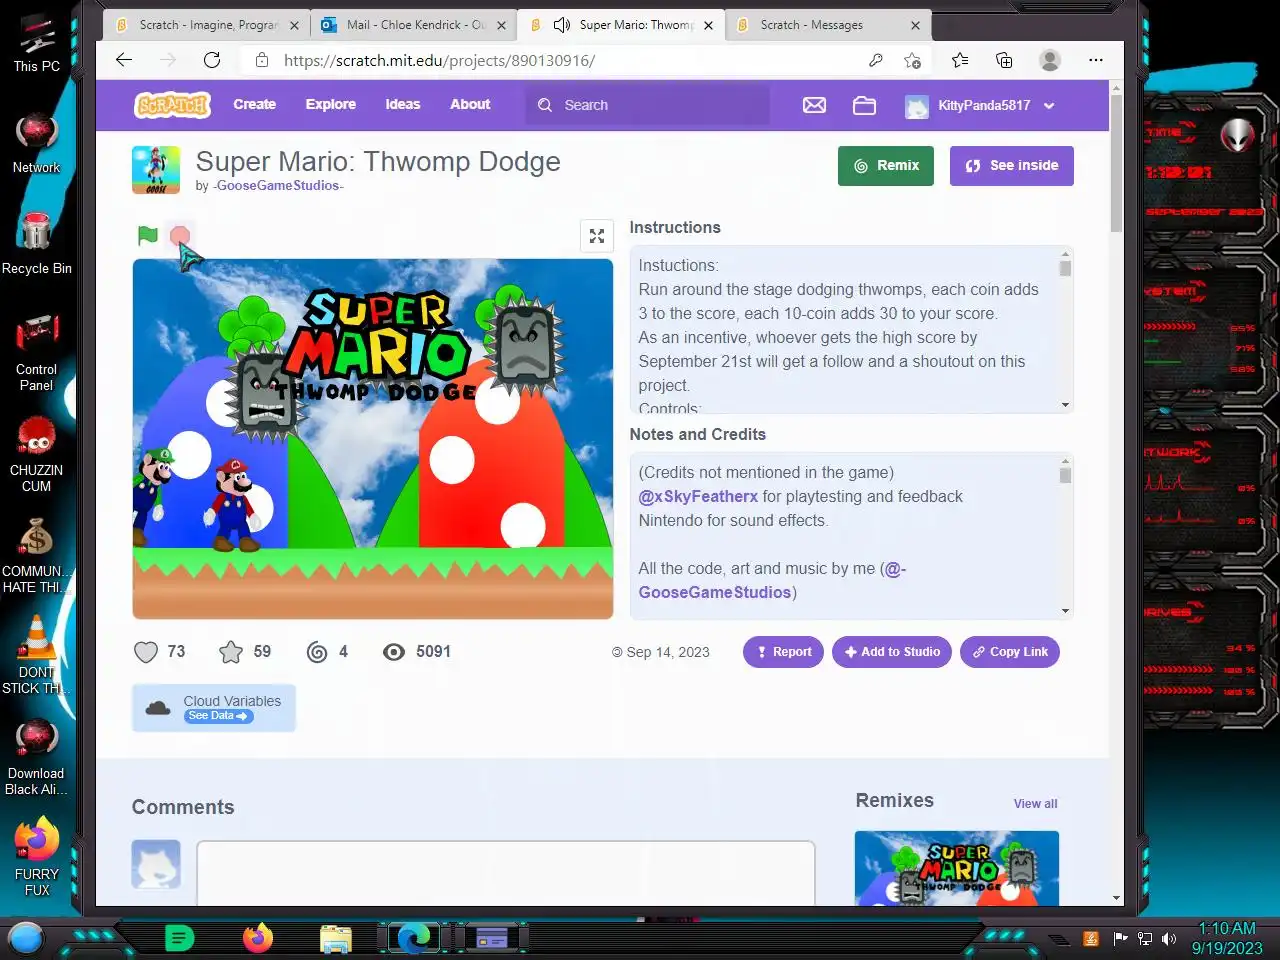Click the project stage game canvas
This screenshot has height=960, width=1280.
(373, 439)
